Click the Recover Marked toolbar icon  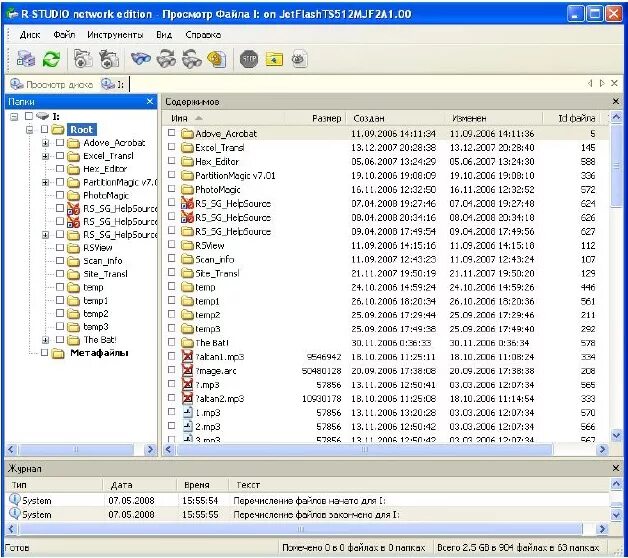pos(109,59)
